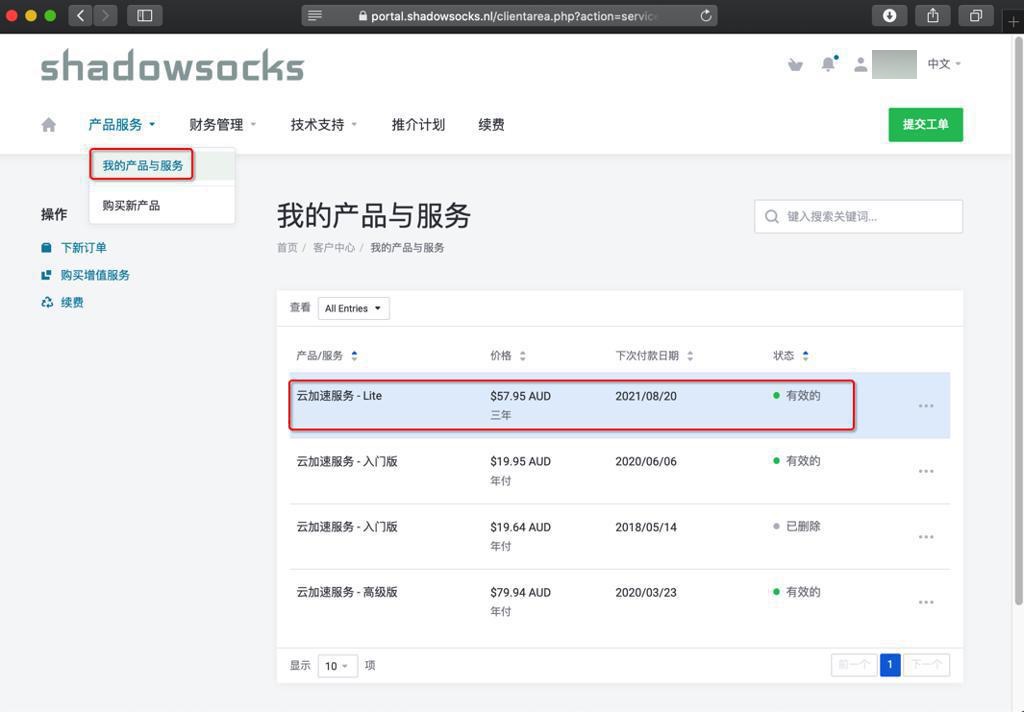Click 首页 breadcrumb link
Viewport: 1024px width, 712px height.
click(x=287, y=248)
